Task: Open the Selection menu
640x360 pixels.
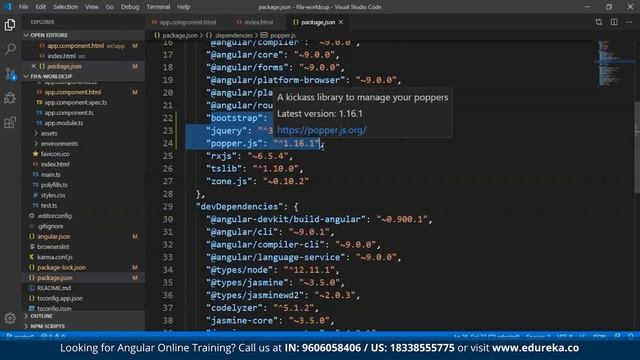Action: point(65,7)
